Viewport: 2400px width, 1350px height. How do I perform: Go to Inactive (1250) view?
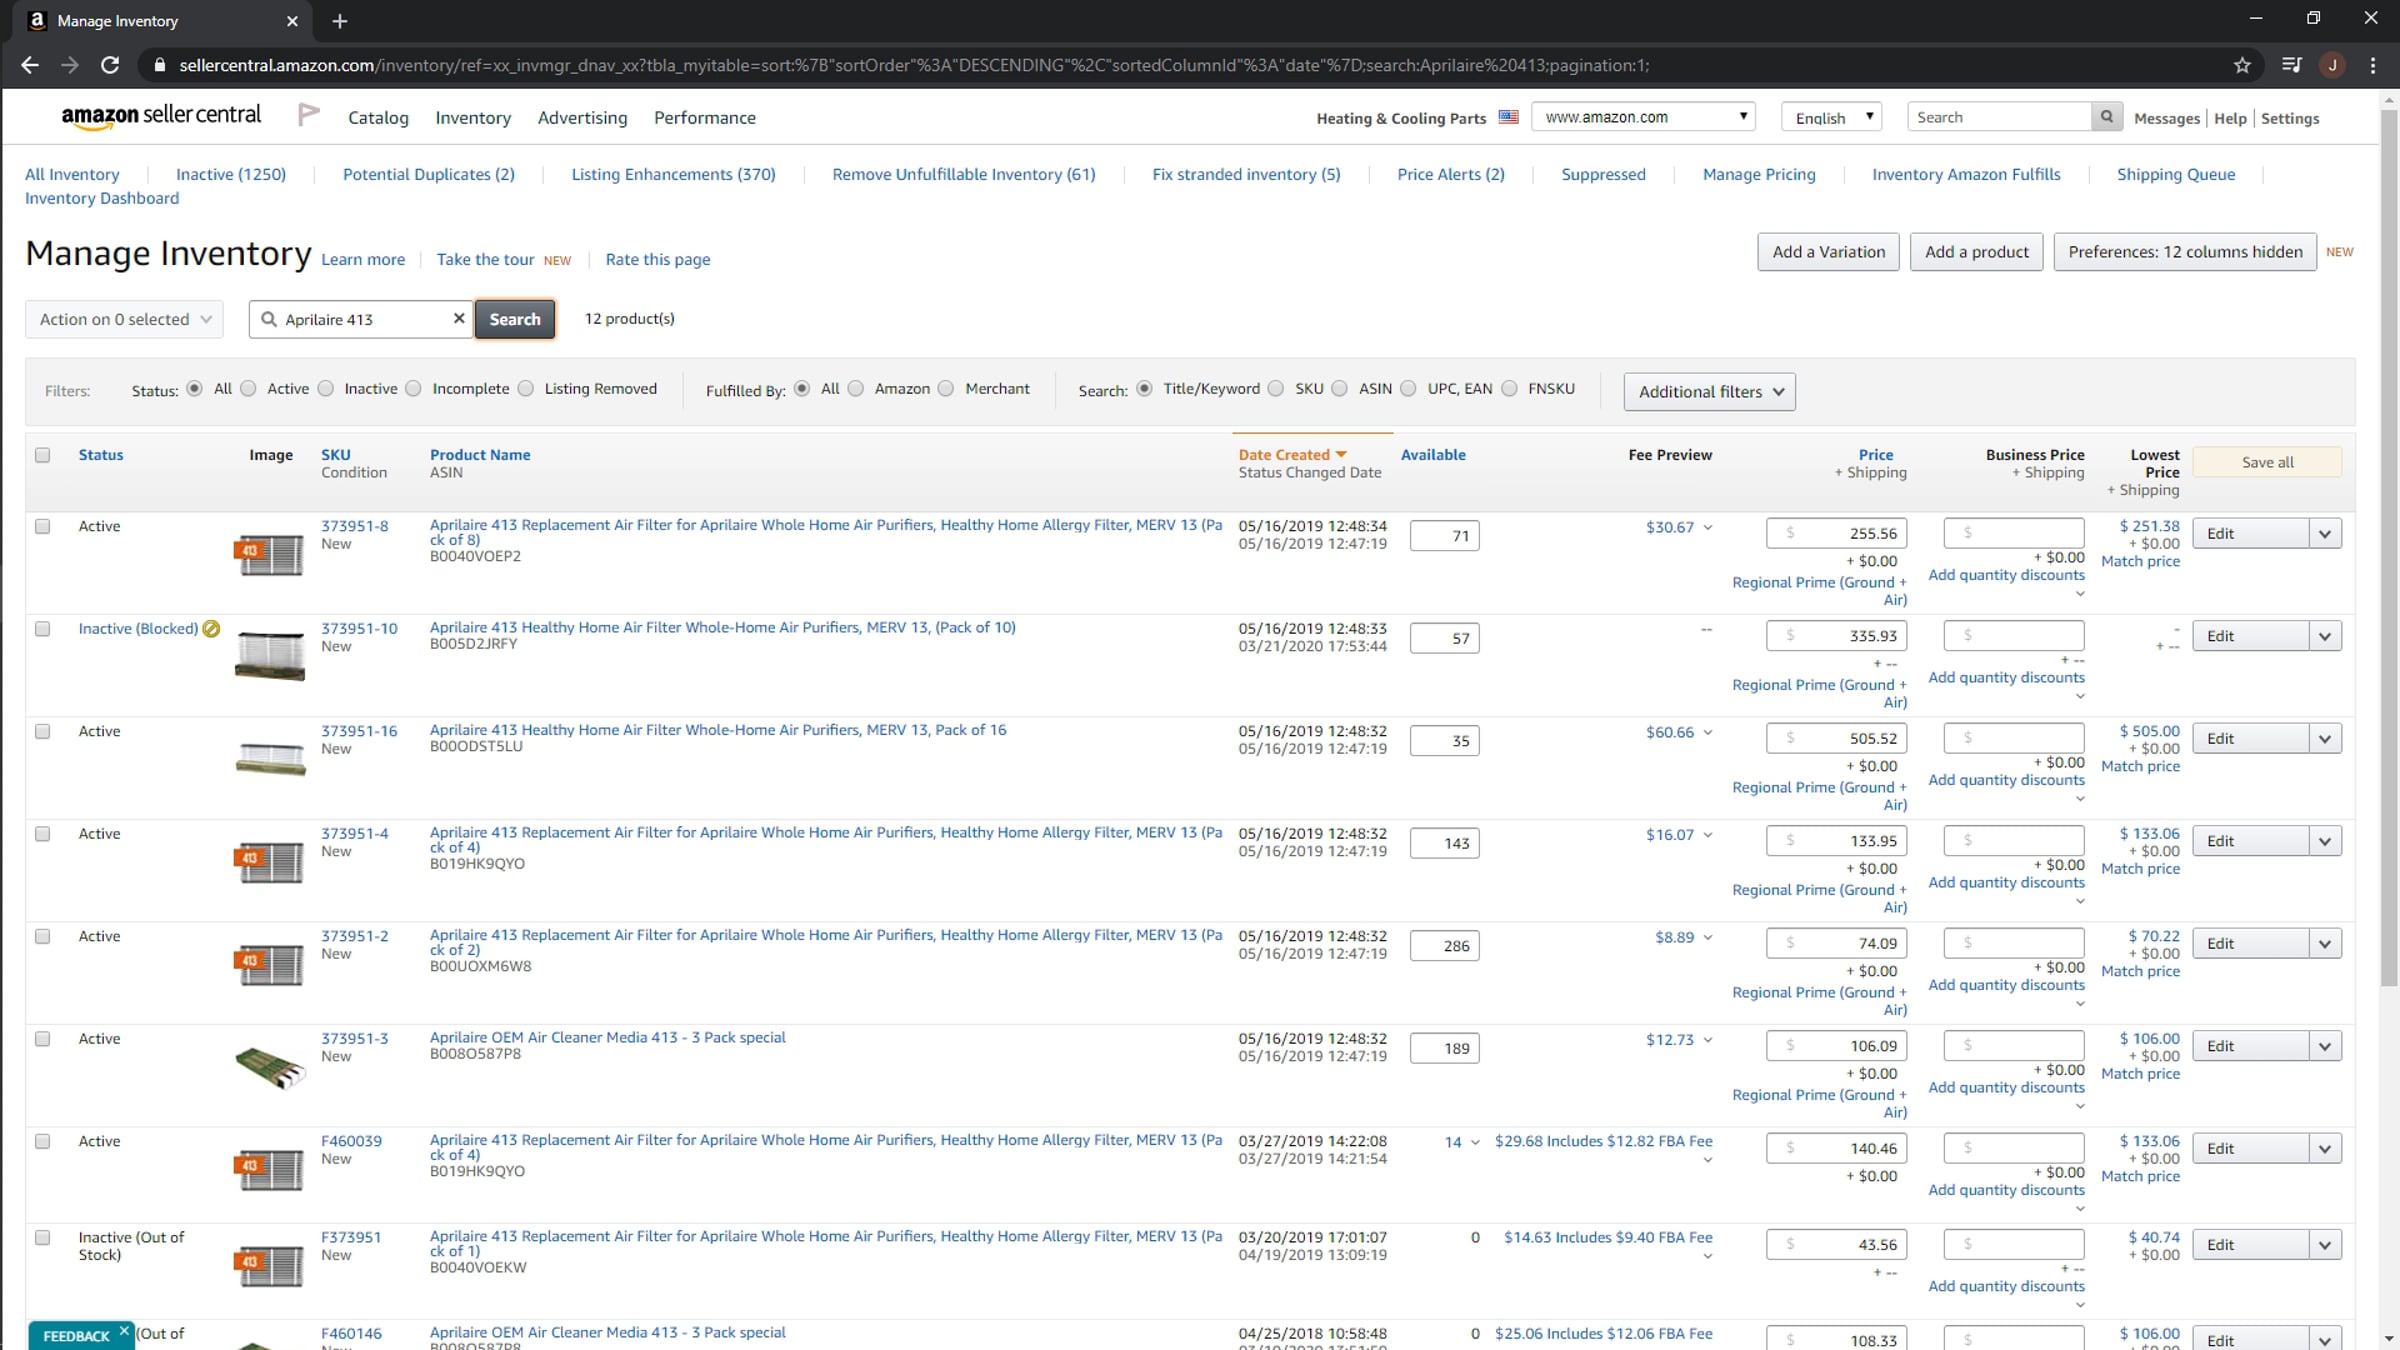click(x=231, y=174)
